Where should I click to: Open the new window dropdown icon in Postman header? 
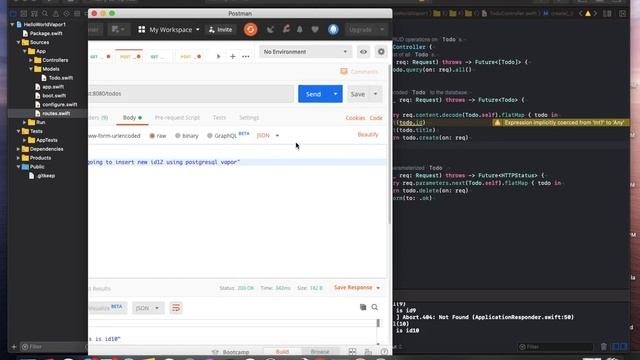[x=118, y=29]
